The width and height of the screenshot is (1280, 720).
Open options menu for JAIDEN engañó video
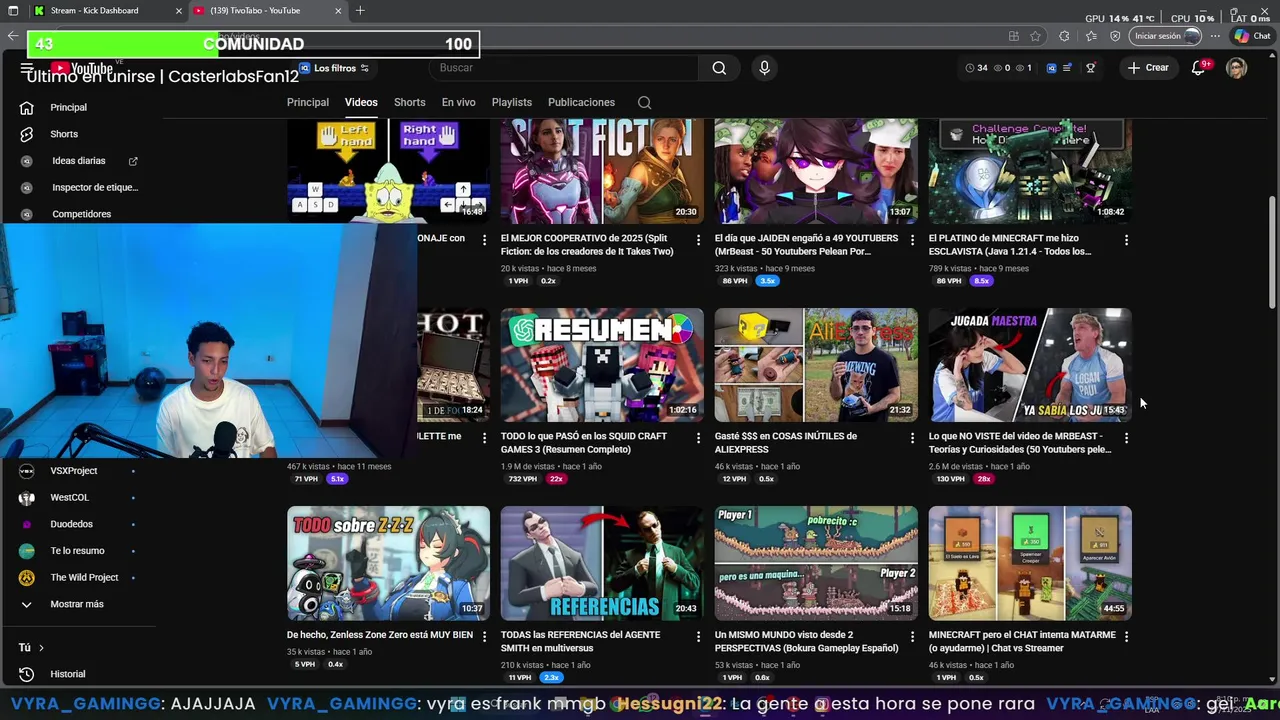[x=912, y=240]
